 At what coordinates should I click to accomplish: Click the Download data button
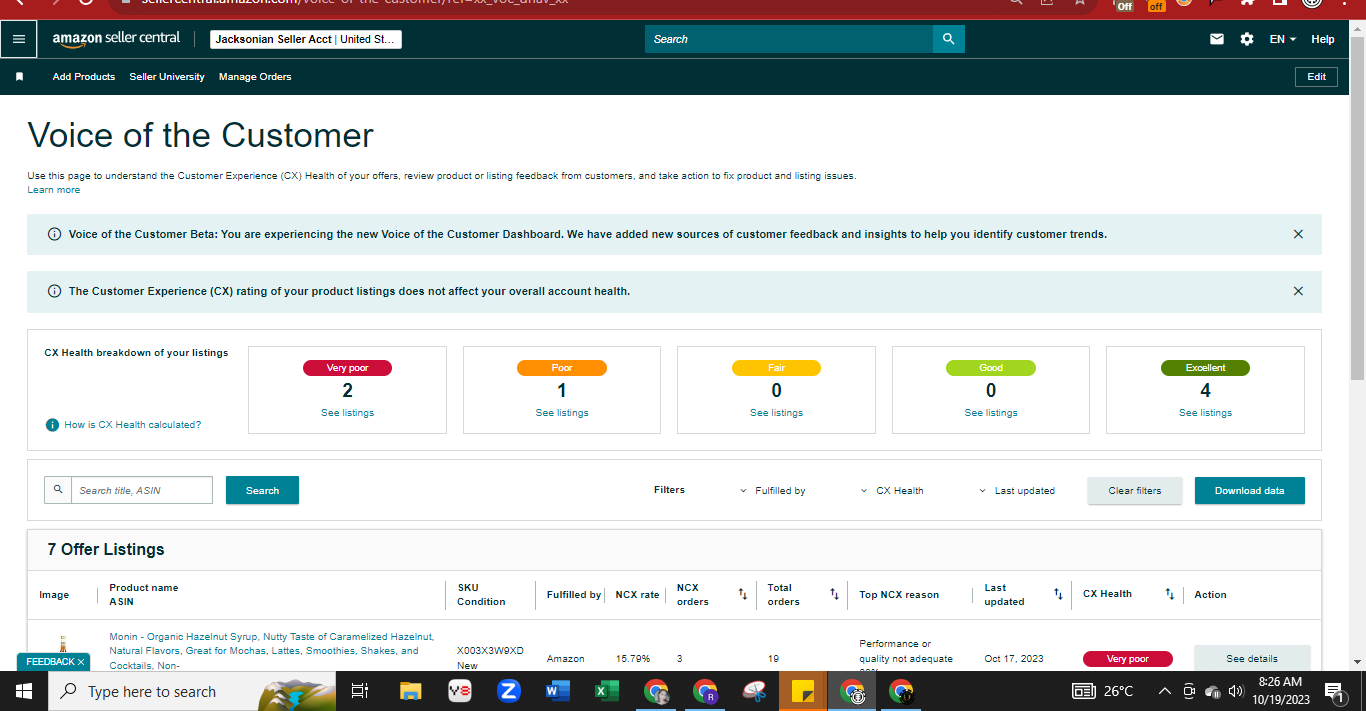coord(1250,491)
